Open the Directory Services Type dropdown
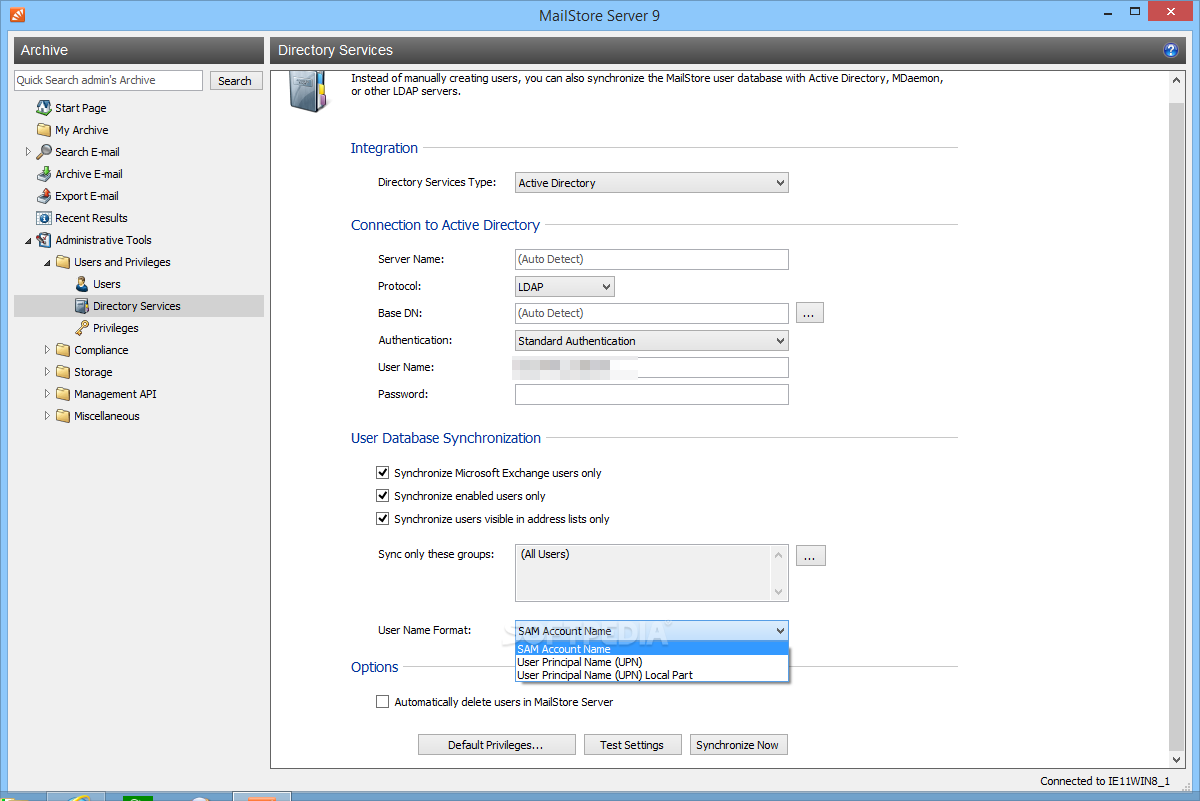The height and width of the screenshot is (801, 1200). click(x=652, y=183)
